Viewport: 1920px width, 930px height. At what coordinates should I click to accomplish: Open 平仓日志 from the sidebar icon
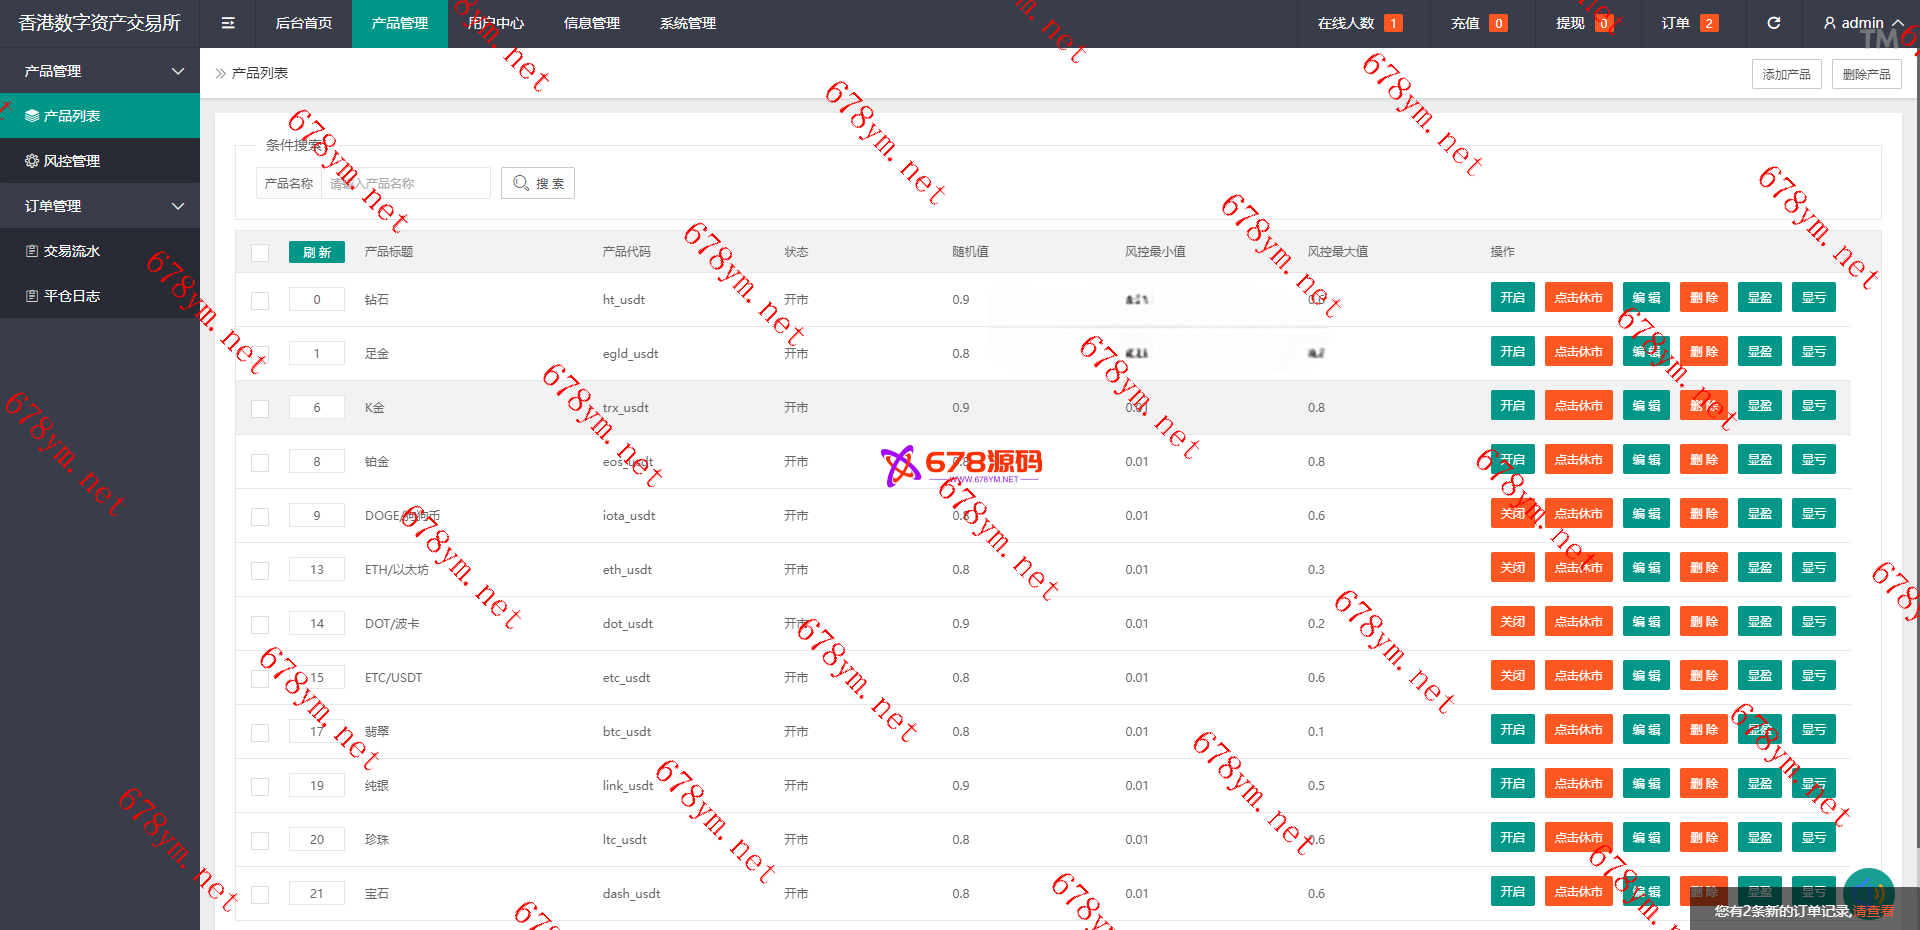click(x=32, y=296)
